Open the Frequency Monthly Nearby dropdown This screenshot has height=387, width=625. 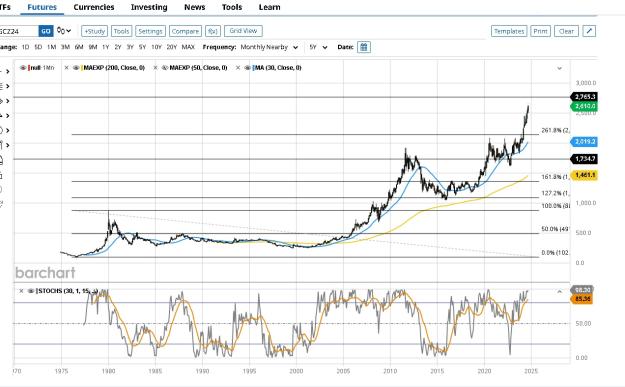point(269,47)
